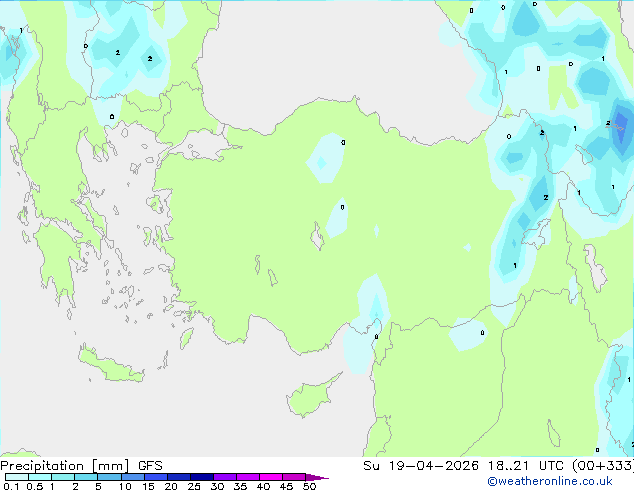
Task: Select the 35–40 mm legend color box
Action: point(247,477)
